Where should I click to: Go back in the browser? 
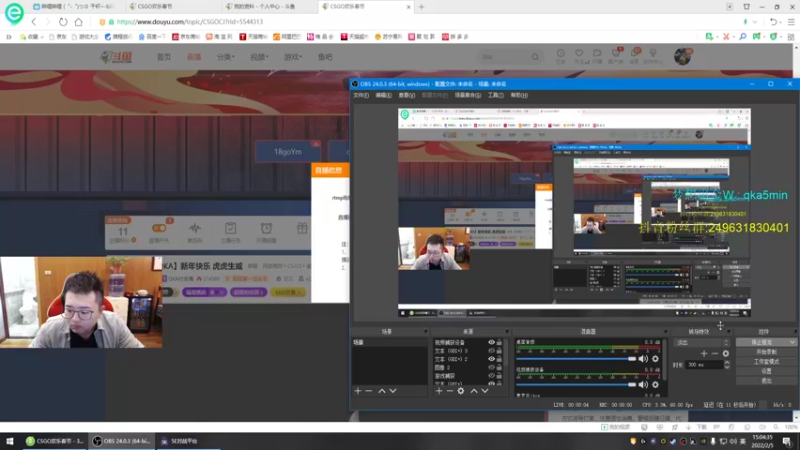click(34, 22)
